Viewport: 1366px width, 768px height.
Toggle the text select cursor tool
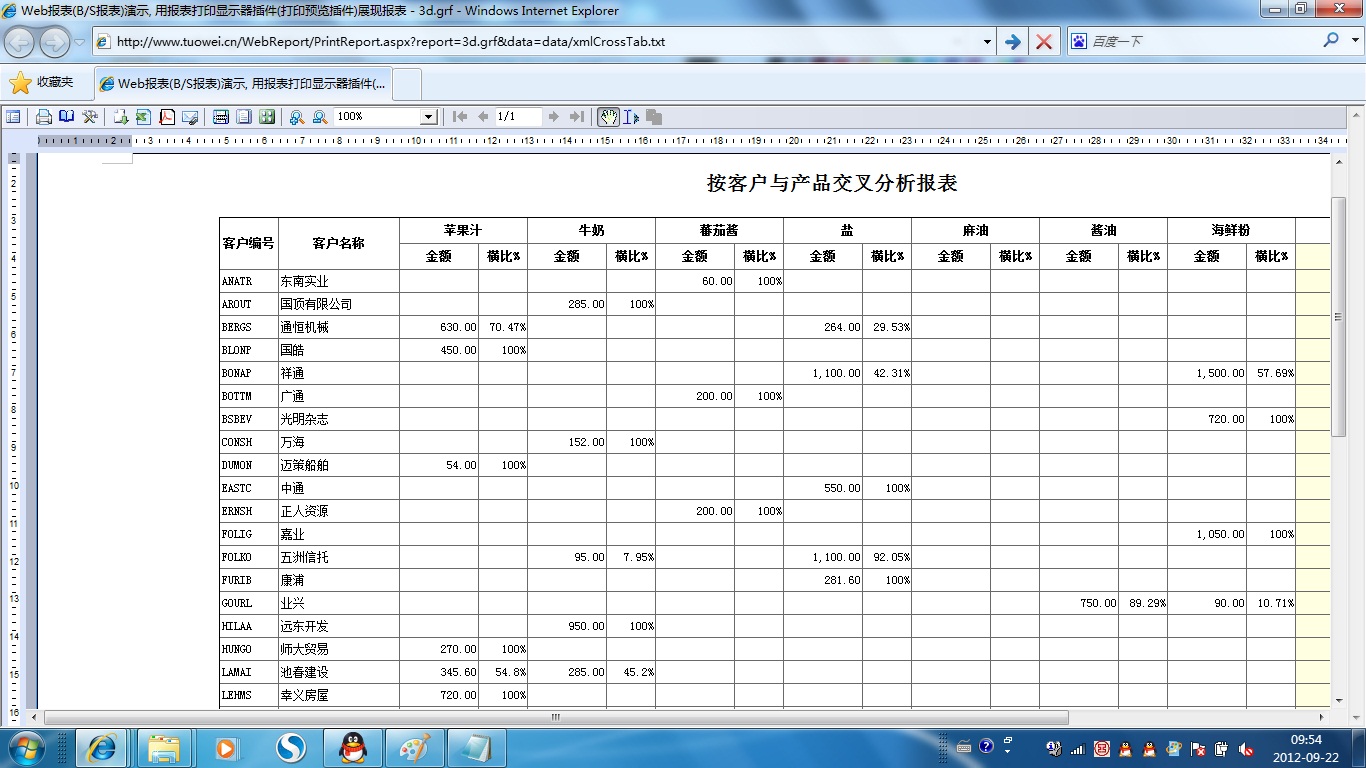[x=631, y=117]
